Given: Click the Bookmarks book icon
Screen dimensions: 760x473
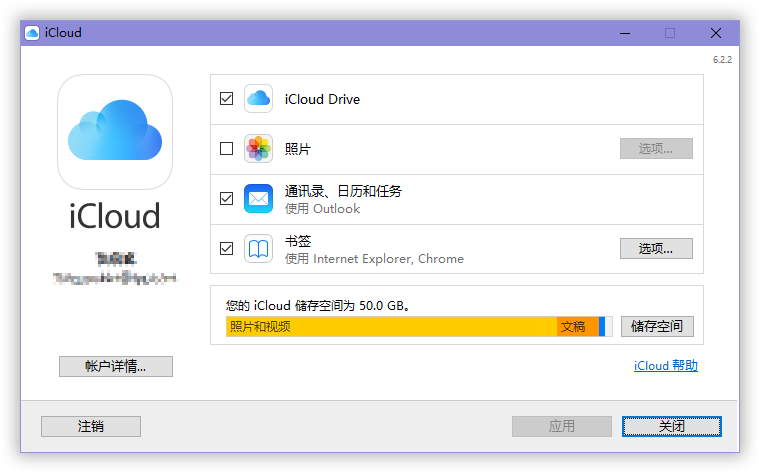Looking at the screenshot, I should (x=258, y=249).
